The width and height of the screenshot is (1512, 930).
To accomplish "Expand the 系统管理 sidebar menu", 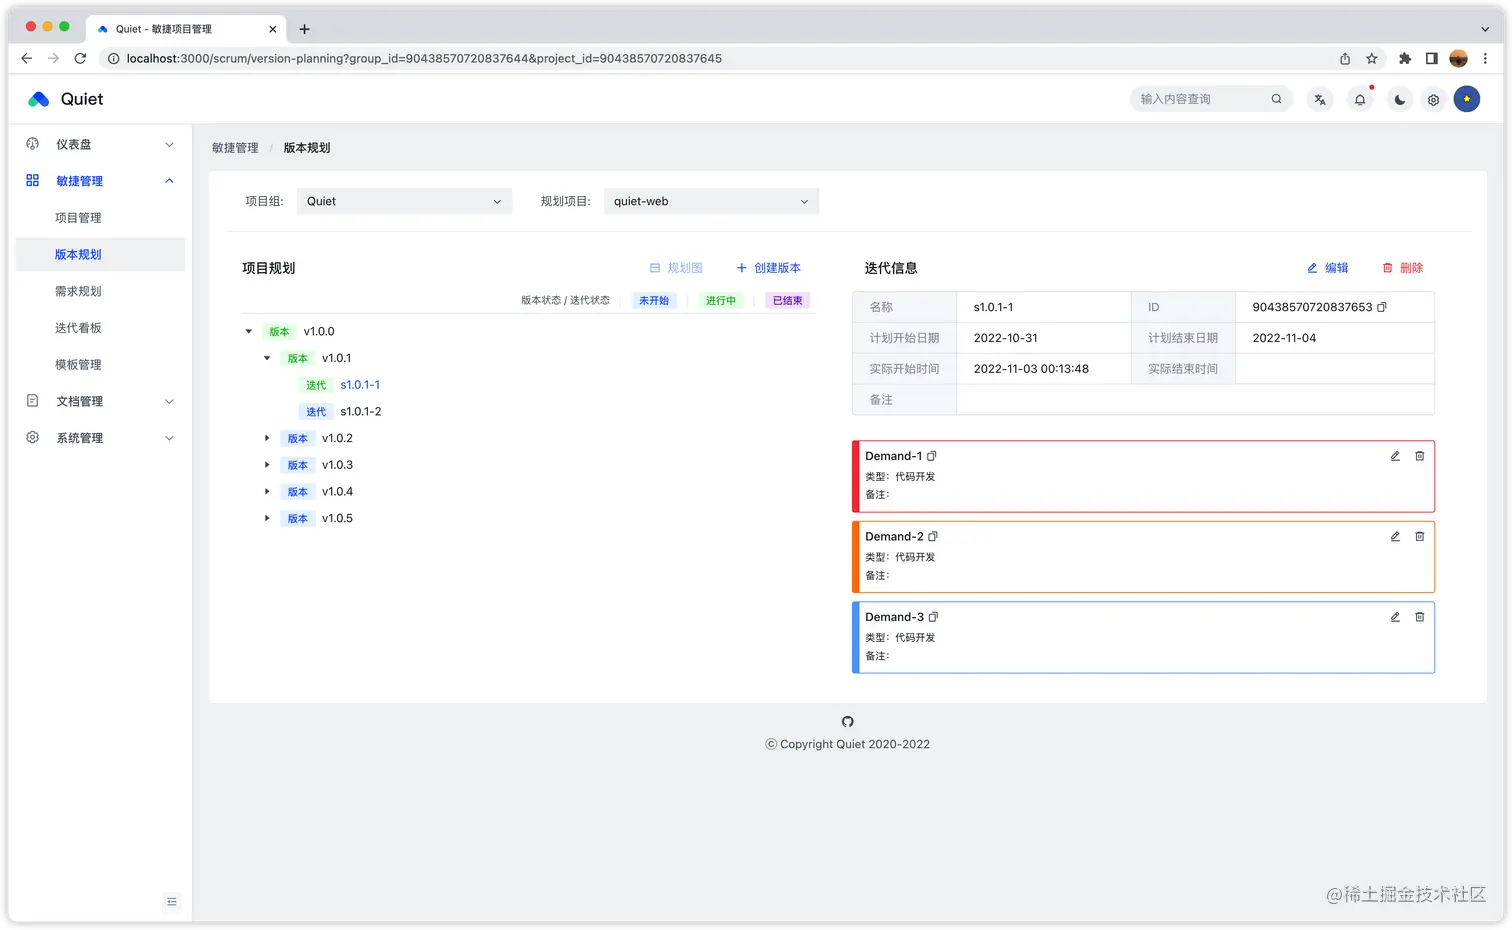I will point(100,438).
